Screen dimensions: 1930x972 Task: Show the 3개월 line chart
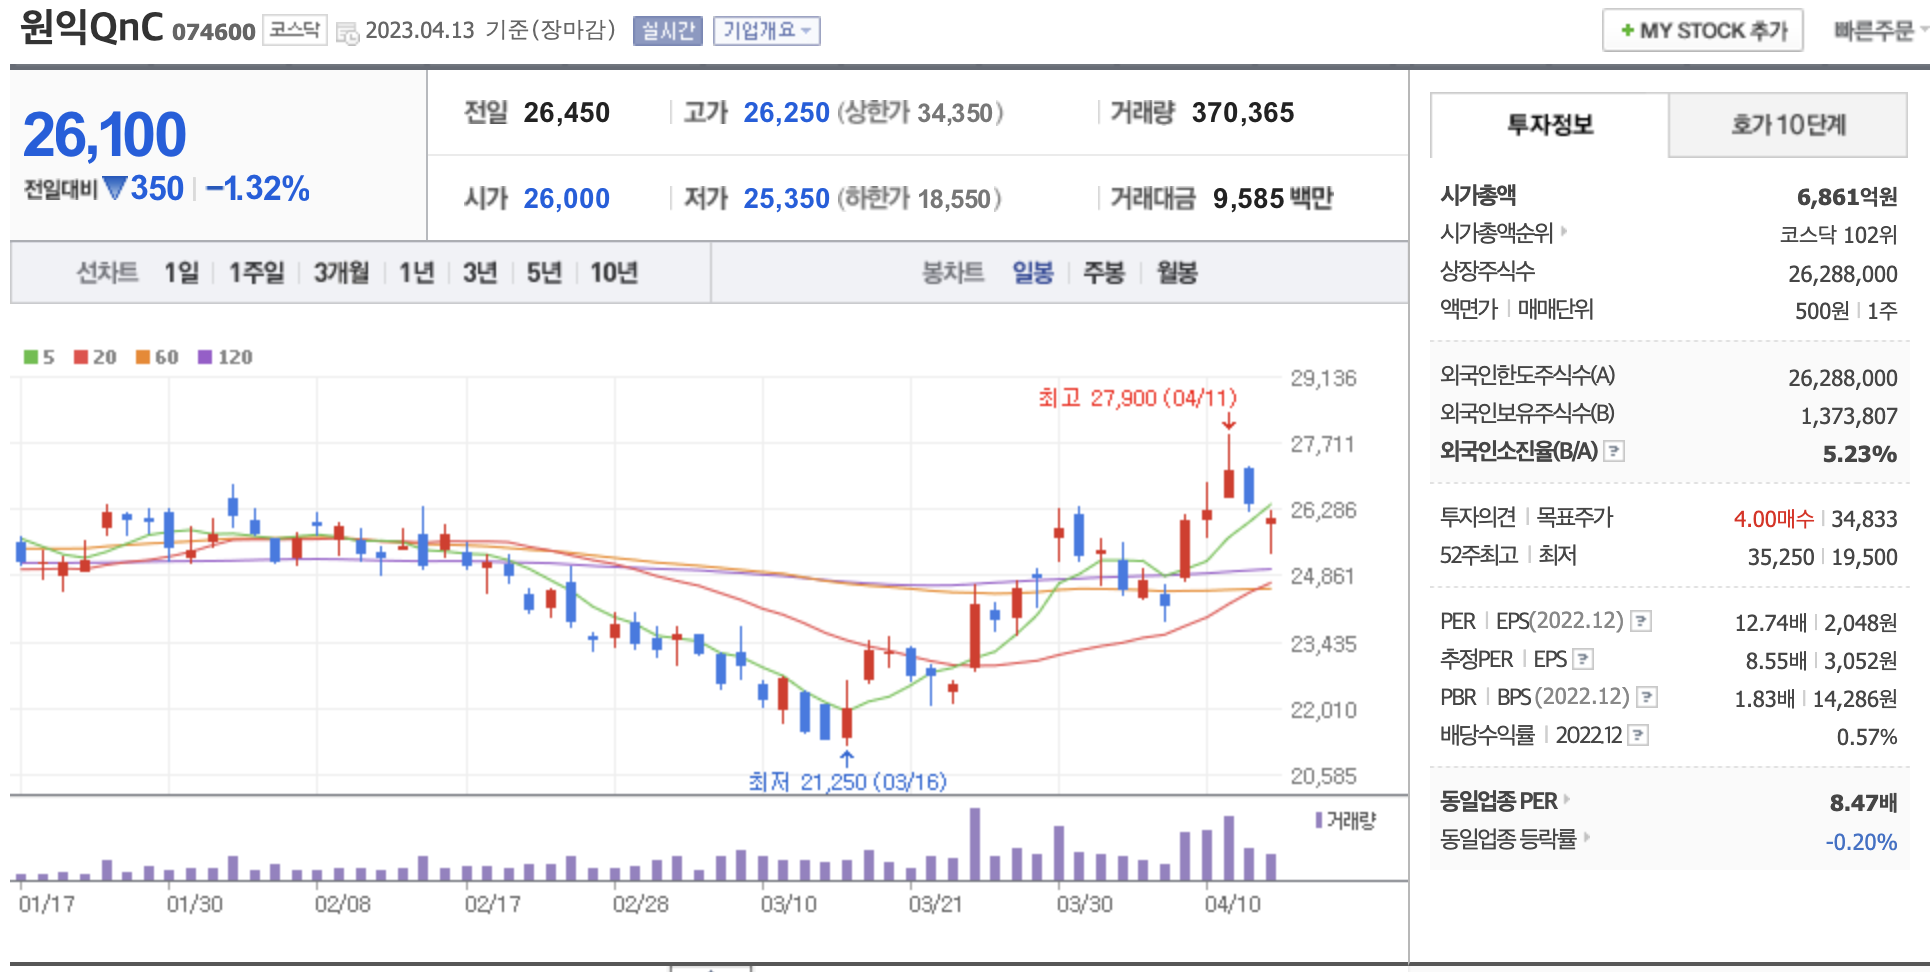pyautogui.click(x=341, y=272)
